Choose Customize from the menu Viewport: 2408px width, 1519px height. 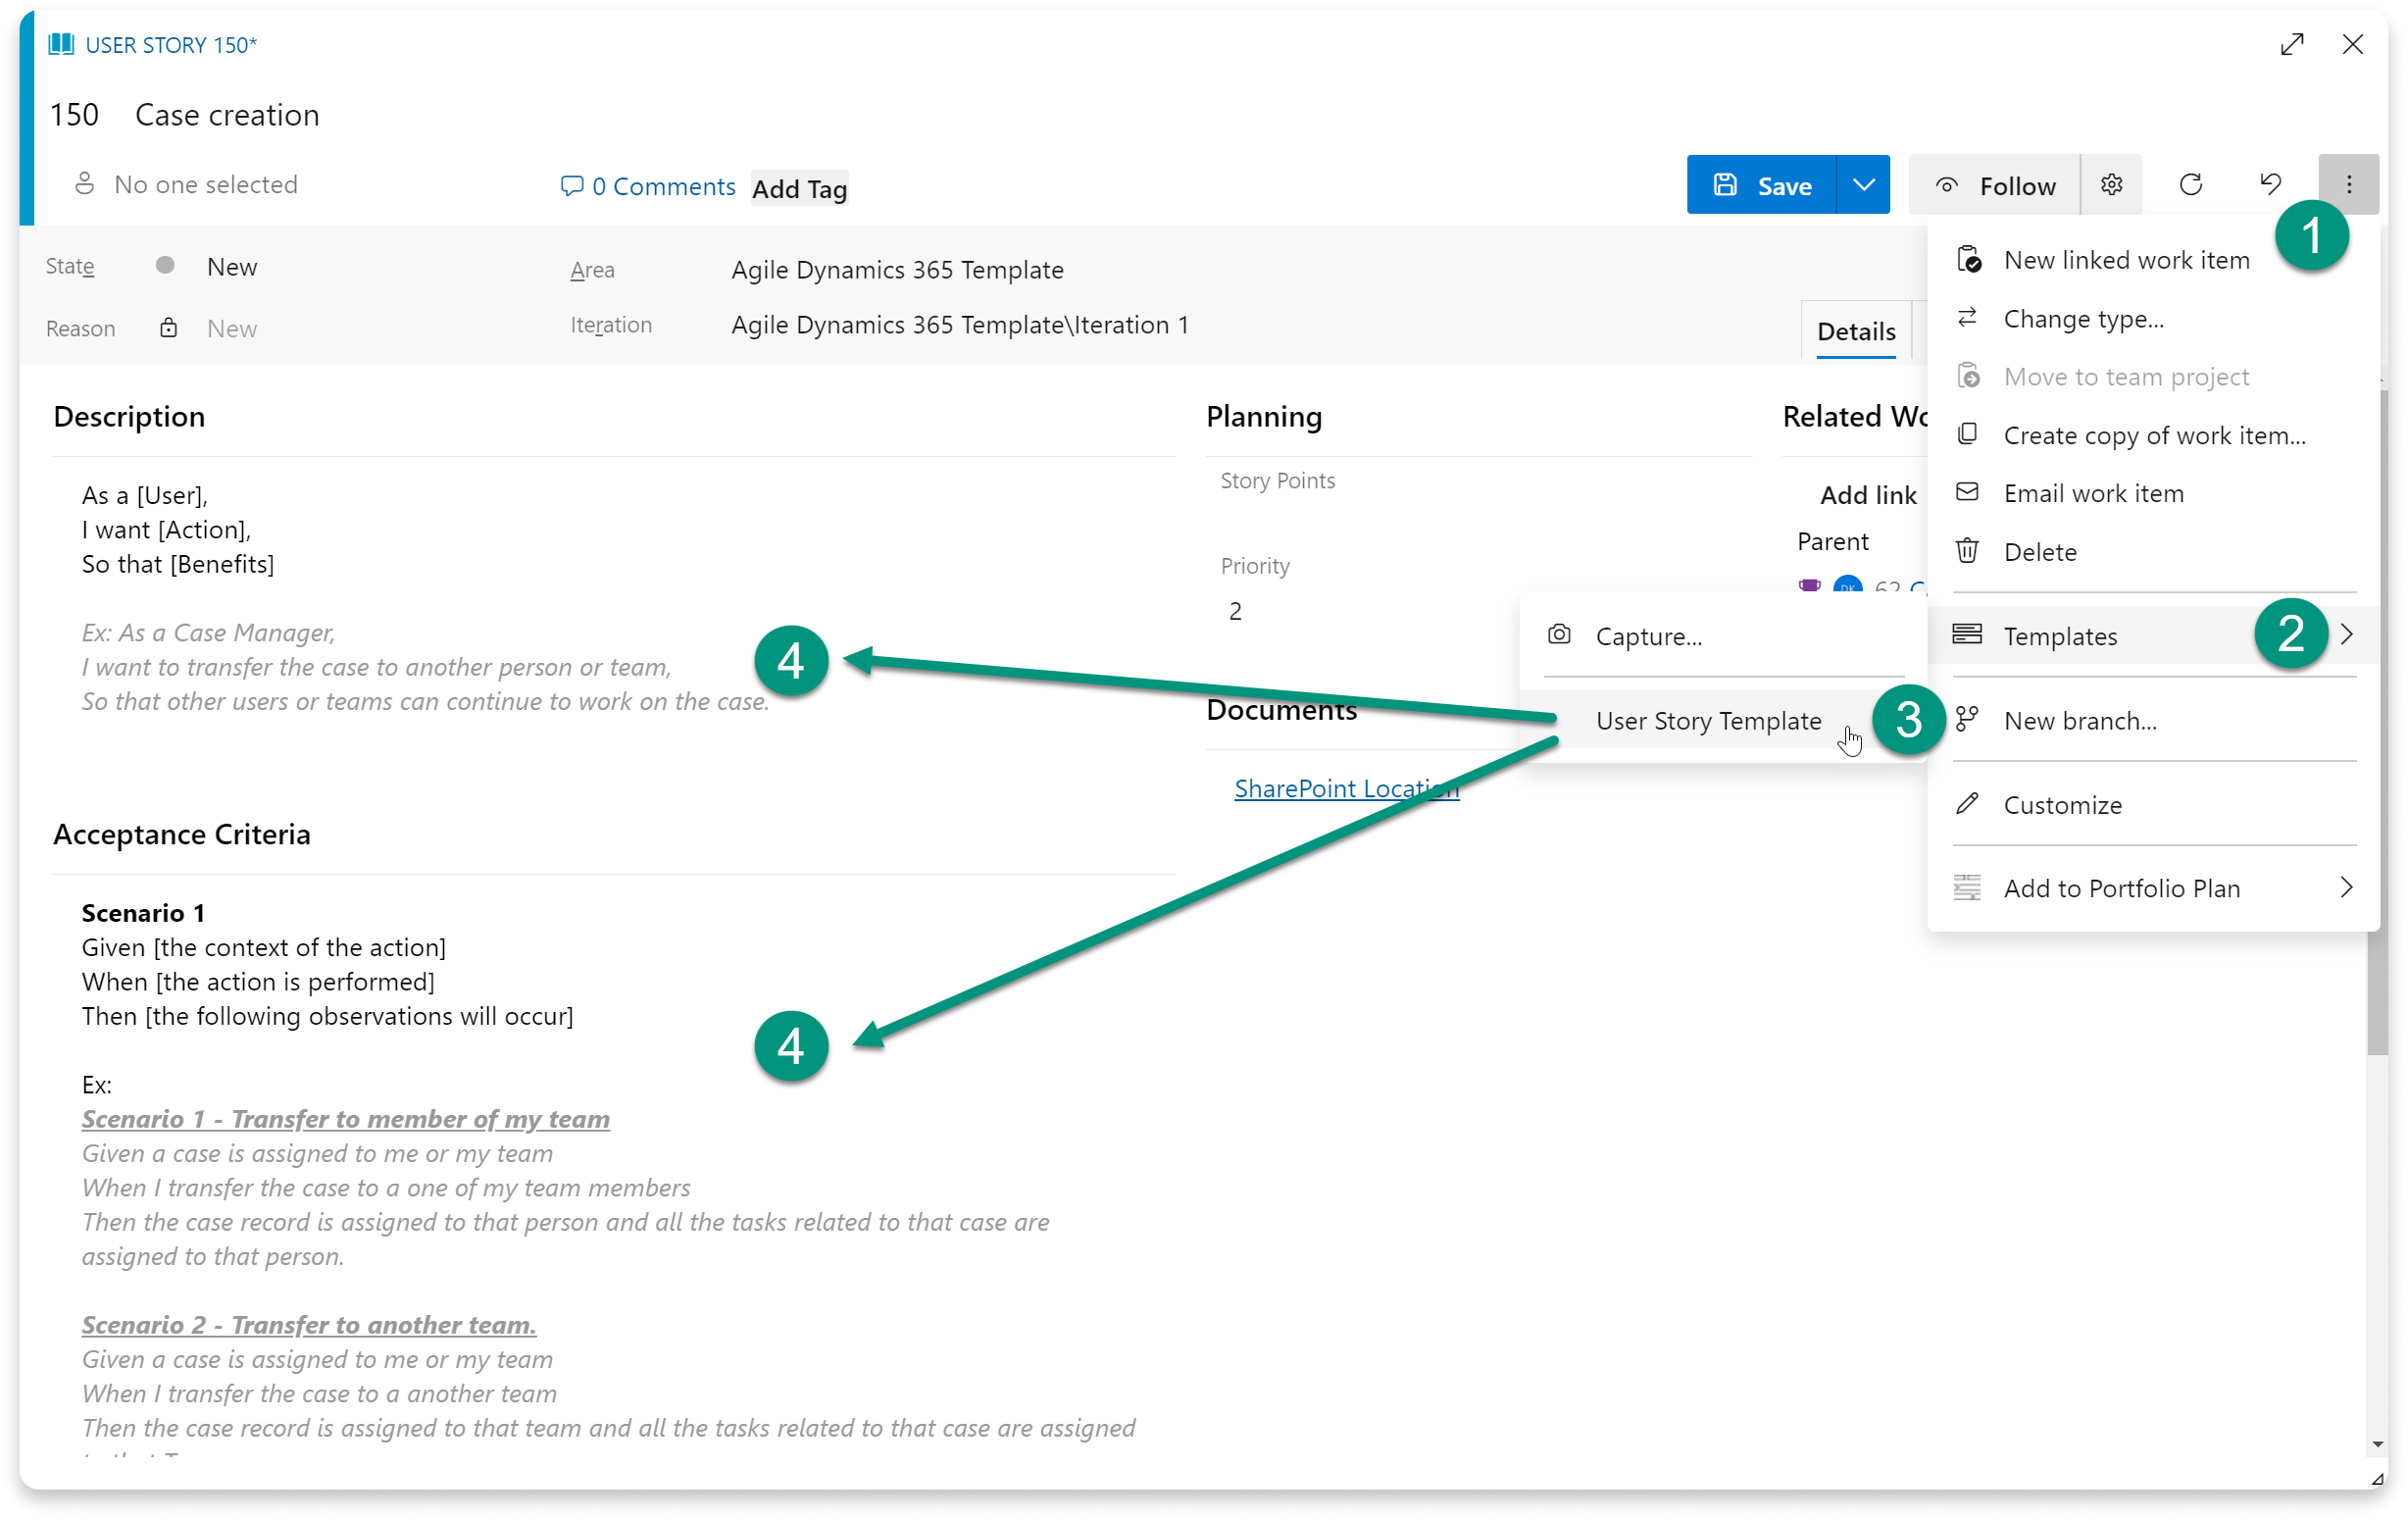[2152, 805]
